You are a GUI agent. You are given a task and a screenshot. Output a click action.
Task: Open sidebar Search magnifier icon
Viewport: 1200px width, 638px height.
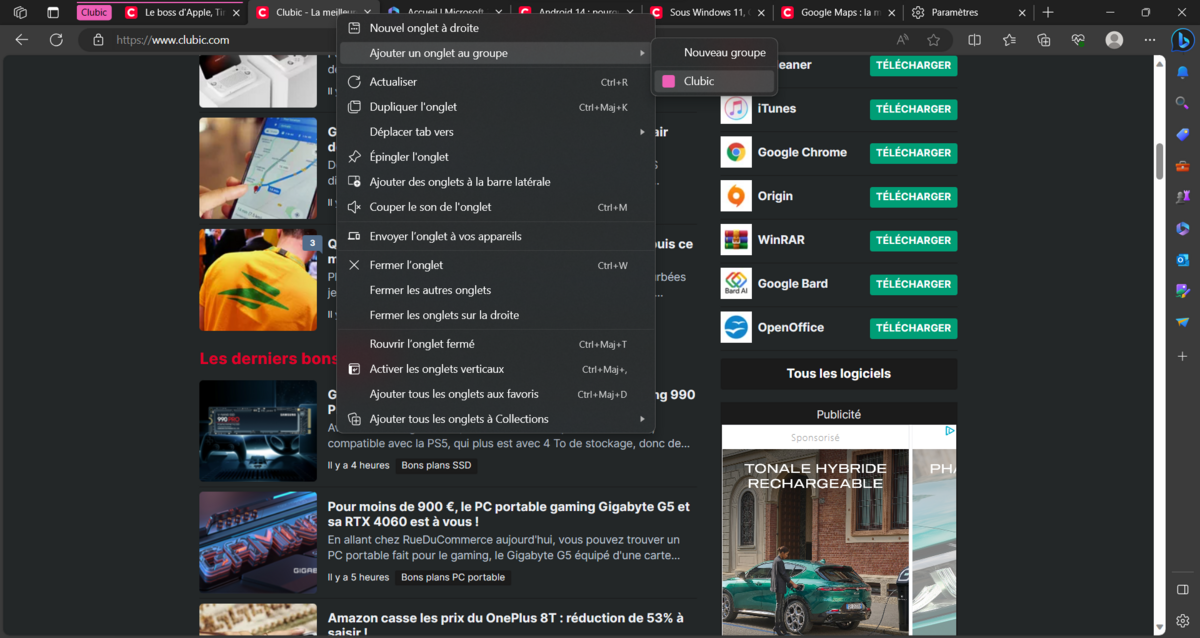1182,103
